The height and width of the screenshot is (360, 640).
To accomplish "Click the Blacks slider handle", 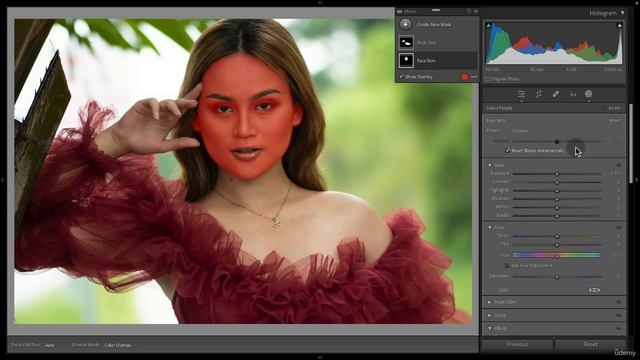I will coord(557,216).
